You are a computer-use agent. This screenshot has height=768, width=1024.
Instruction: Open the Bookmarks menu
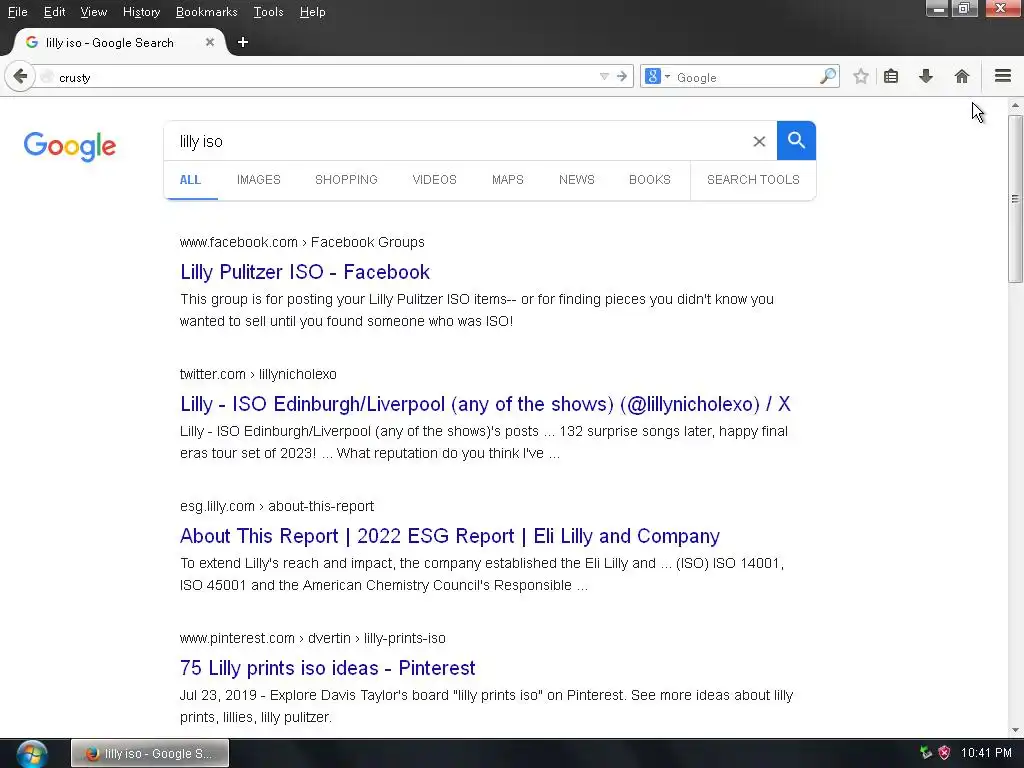(206, 12)
